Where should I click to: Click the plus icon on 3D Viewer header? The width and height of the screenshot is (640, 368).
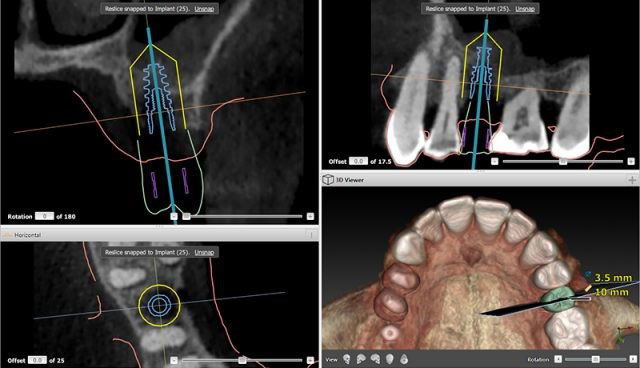pos(632,180)
